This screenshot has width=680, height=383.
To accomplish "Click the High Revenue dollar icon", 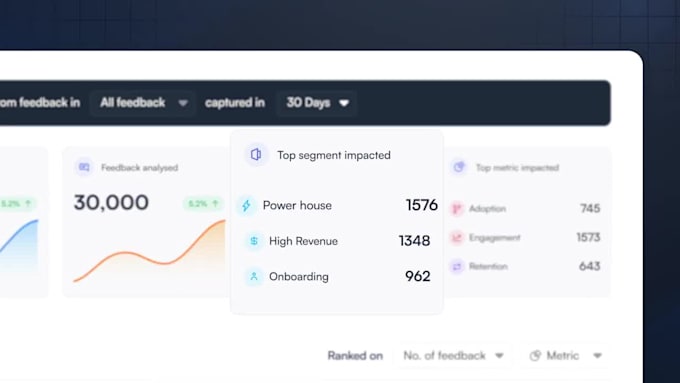I will (x=254, y=241).
